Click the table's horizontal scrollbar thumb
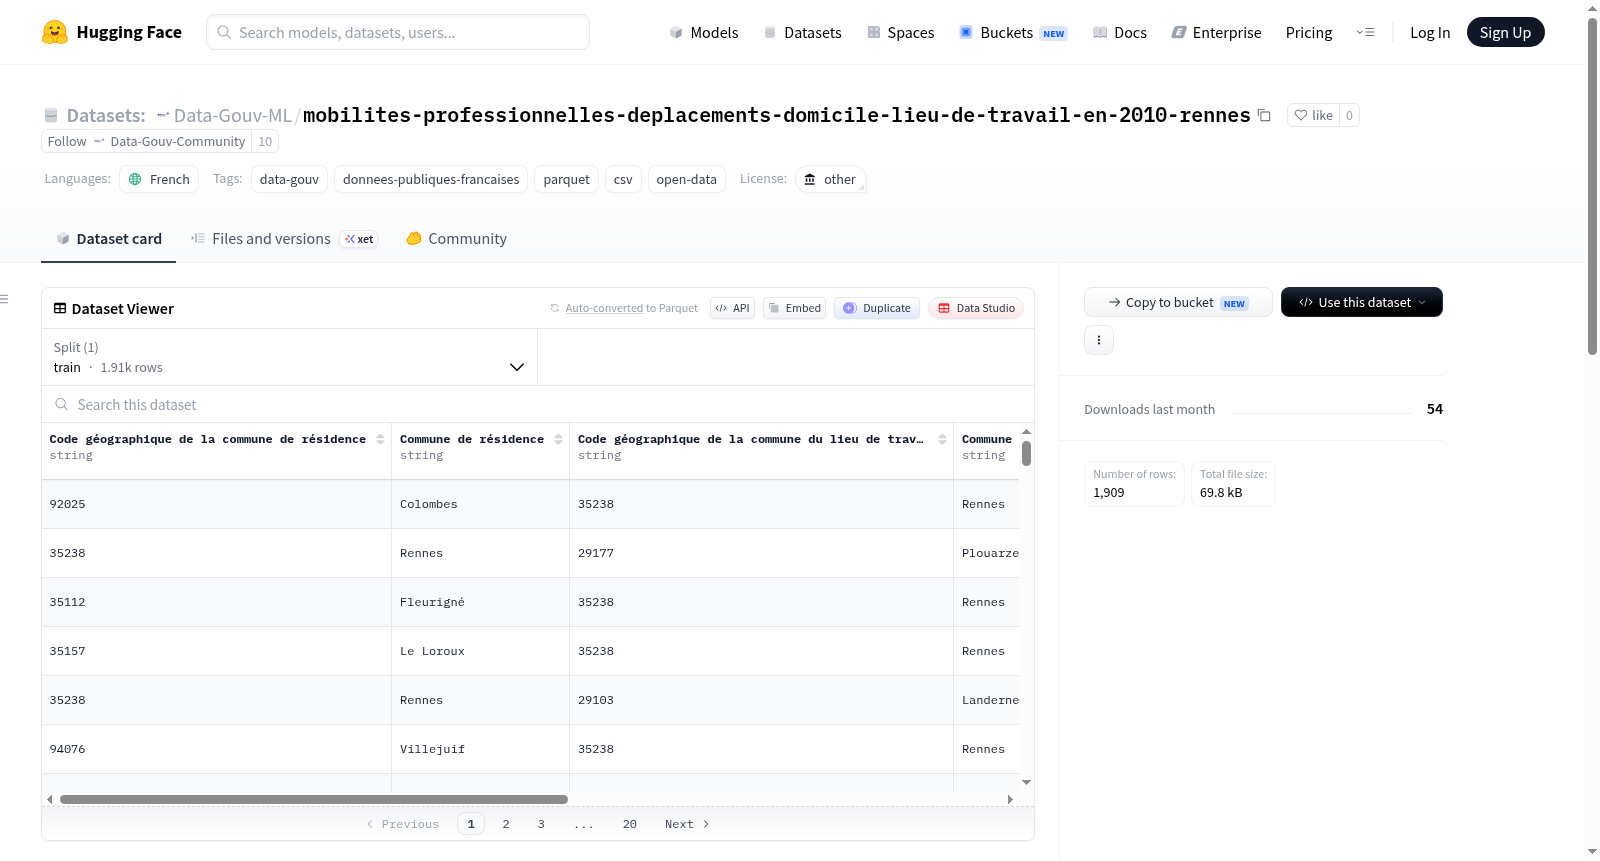 (314, 799)
